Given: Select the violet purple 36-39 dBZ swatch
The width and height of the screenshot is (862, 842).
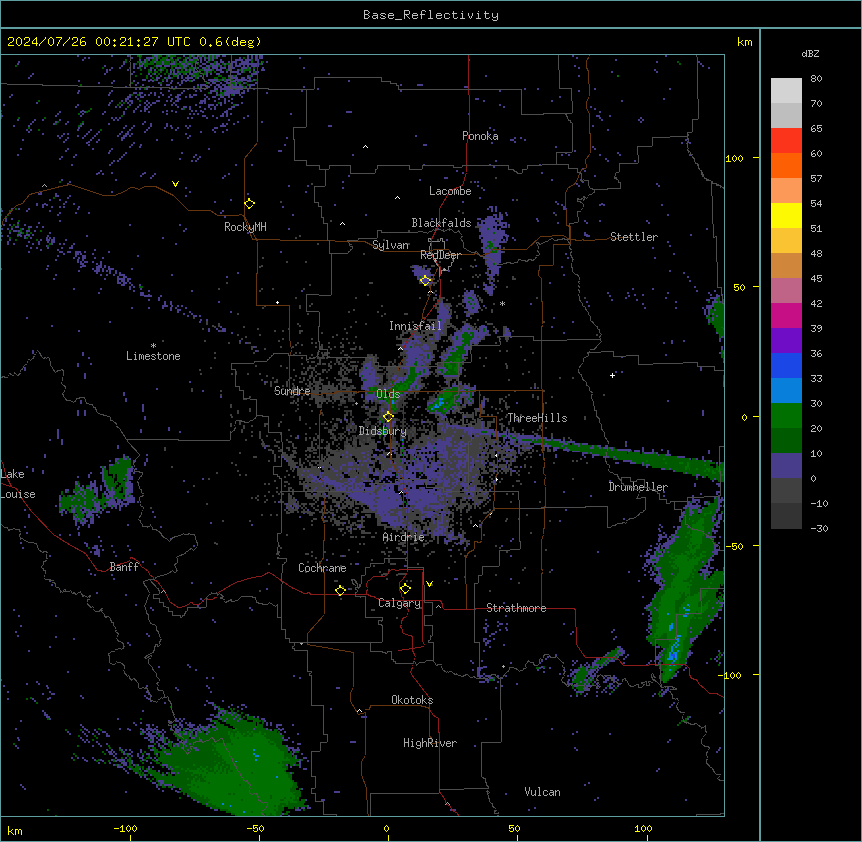Looking at the screenshot, I should 786,341.
